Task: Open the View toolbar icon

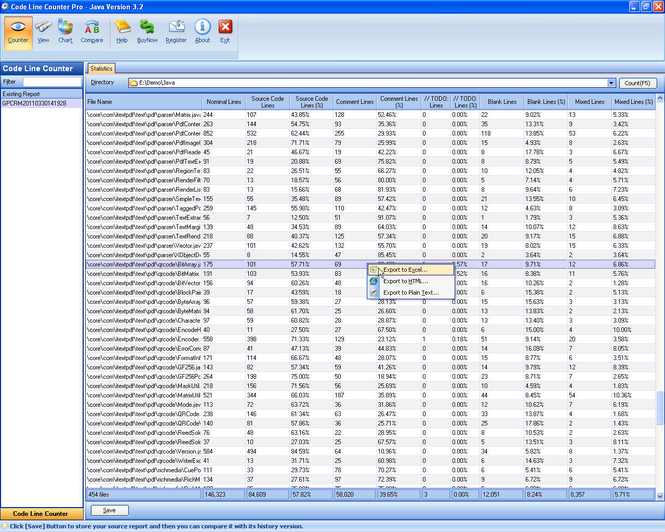Action: coord(43,31)
